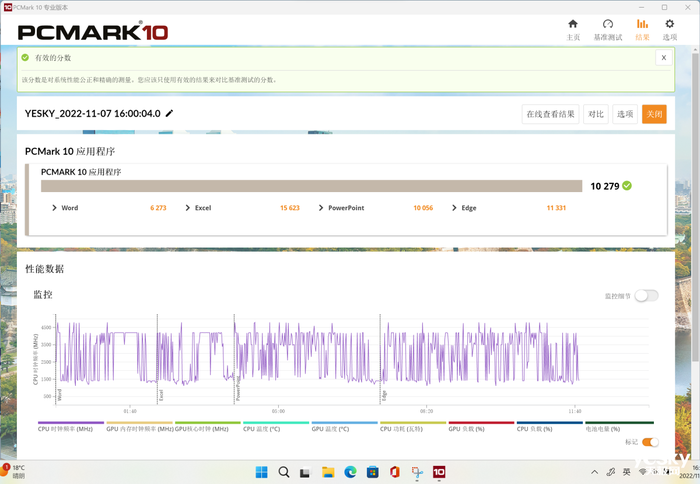Viewport: 700px width, 484px height.
Task: Open the Snipping Tool taskbar icon
Action: 417,472
